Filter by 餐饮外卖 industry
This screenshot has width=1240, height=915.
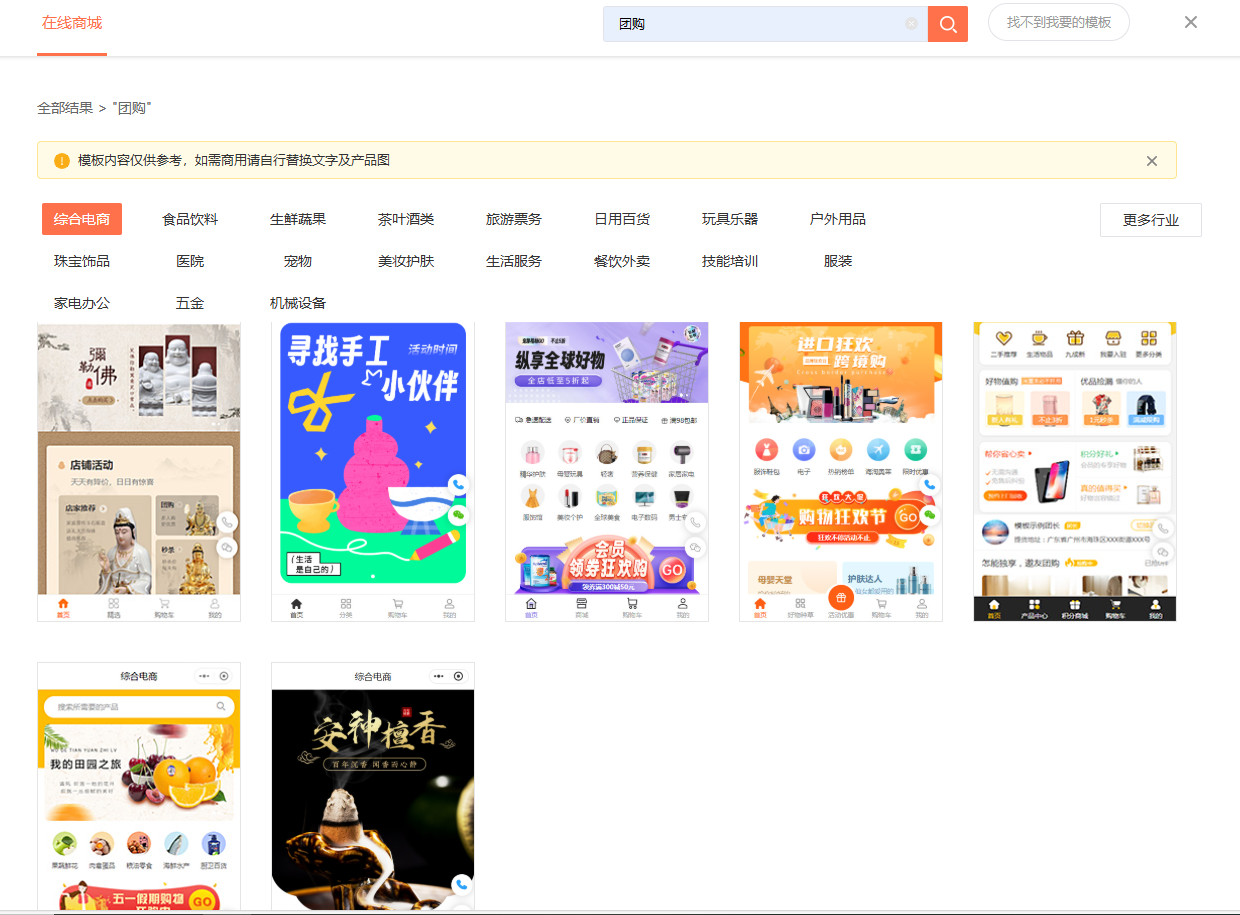click(622, 261)
